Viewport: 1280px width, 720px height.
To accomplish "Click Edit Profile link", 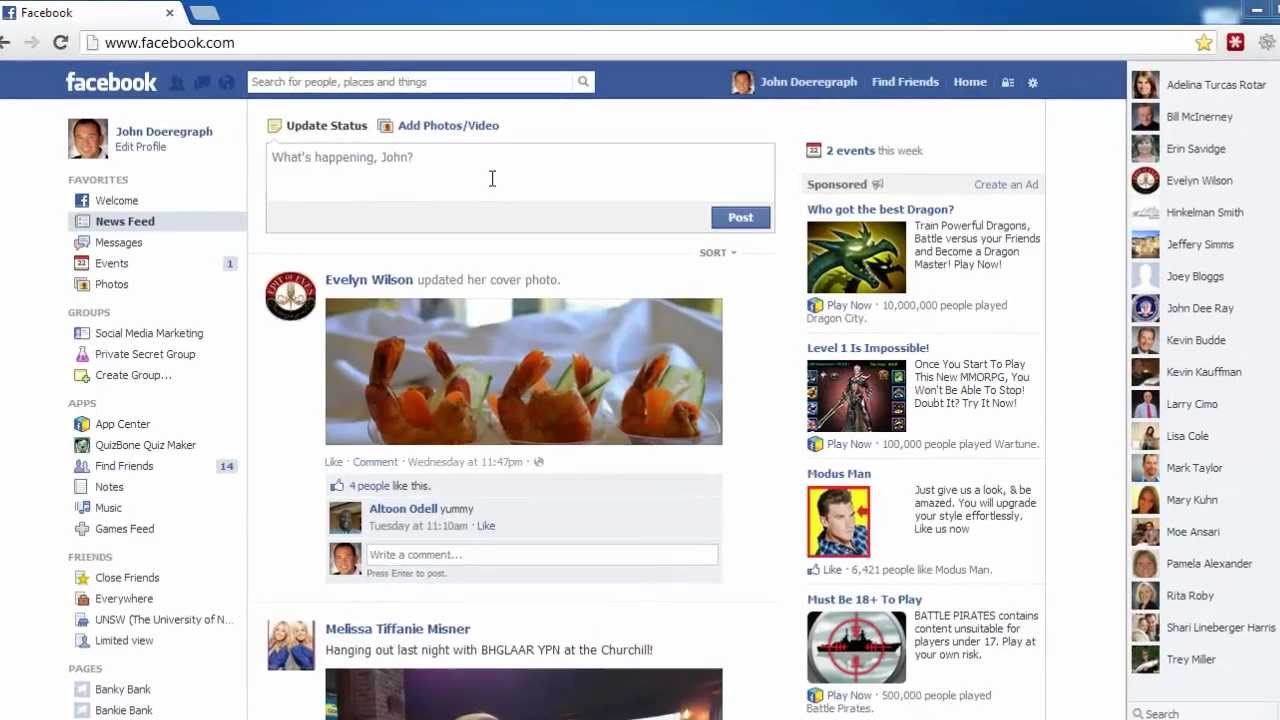I will click(140, 147).
